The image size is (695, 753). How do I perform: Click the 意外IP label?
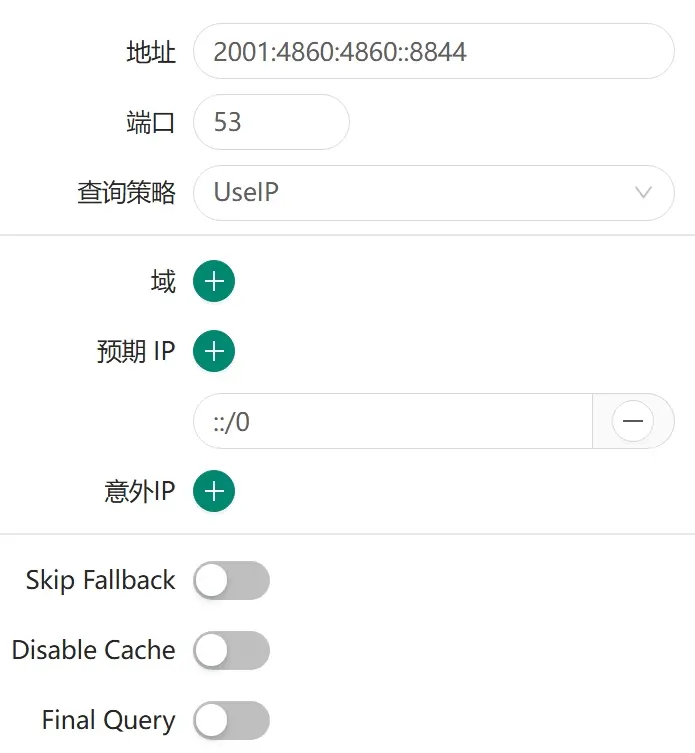click(140, 492)
